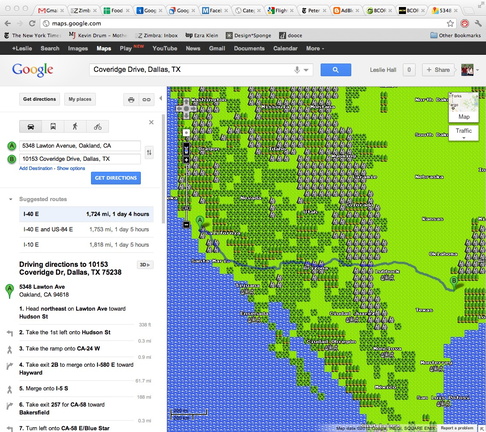Zoom out with the map minus button

click(186, 225)
